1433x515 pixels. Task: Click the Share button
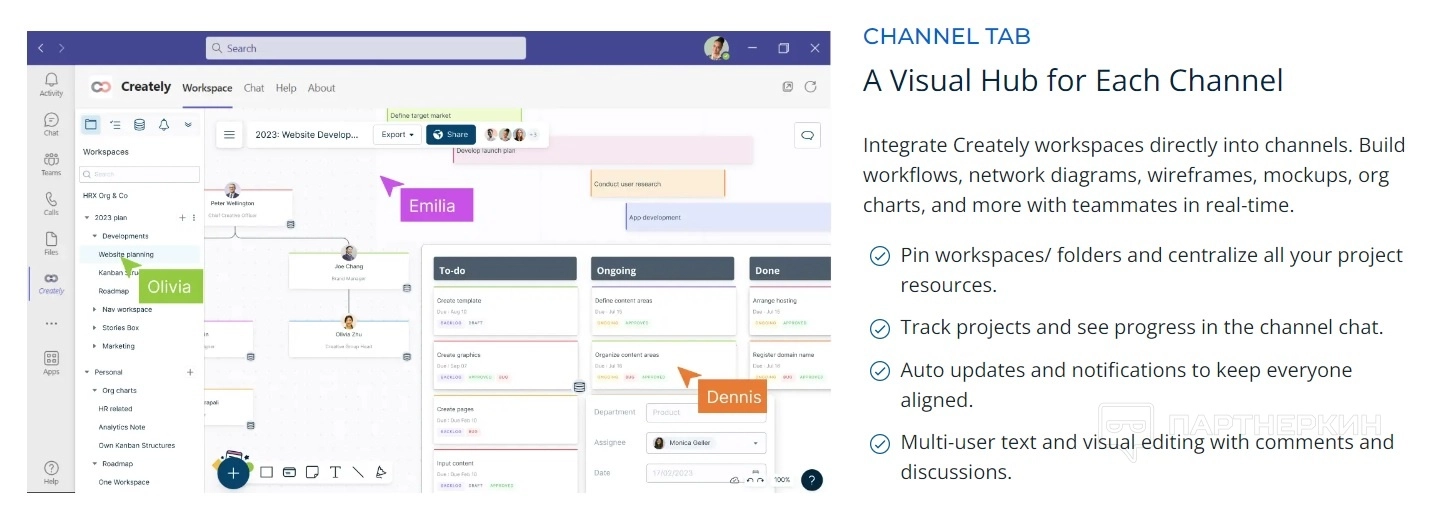(451, 134)
